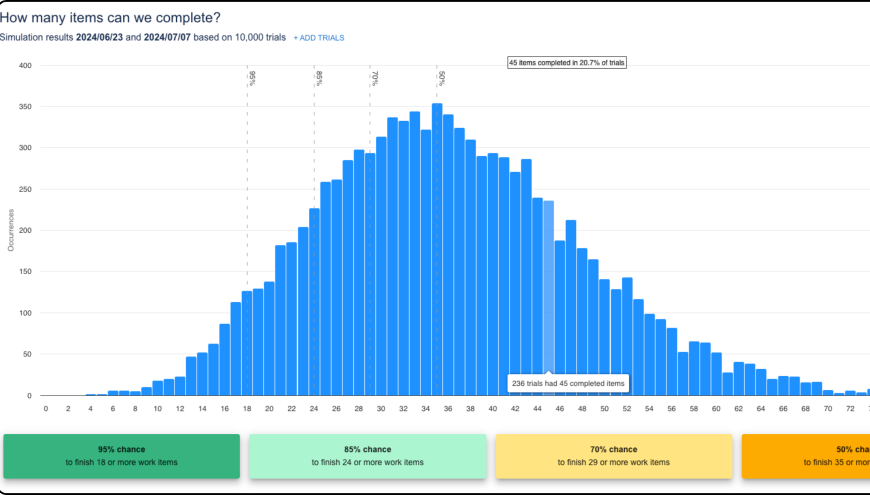The image size is (870, 495).
Task: Click the 95% percentile marker label
Action: tap(252, 78)
